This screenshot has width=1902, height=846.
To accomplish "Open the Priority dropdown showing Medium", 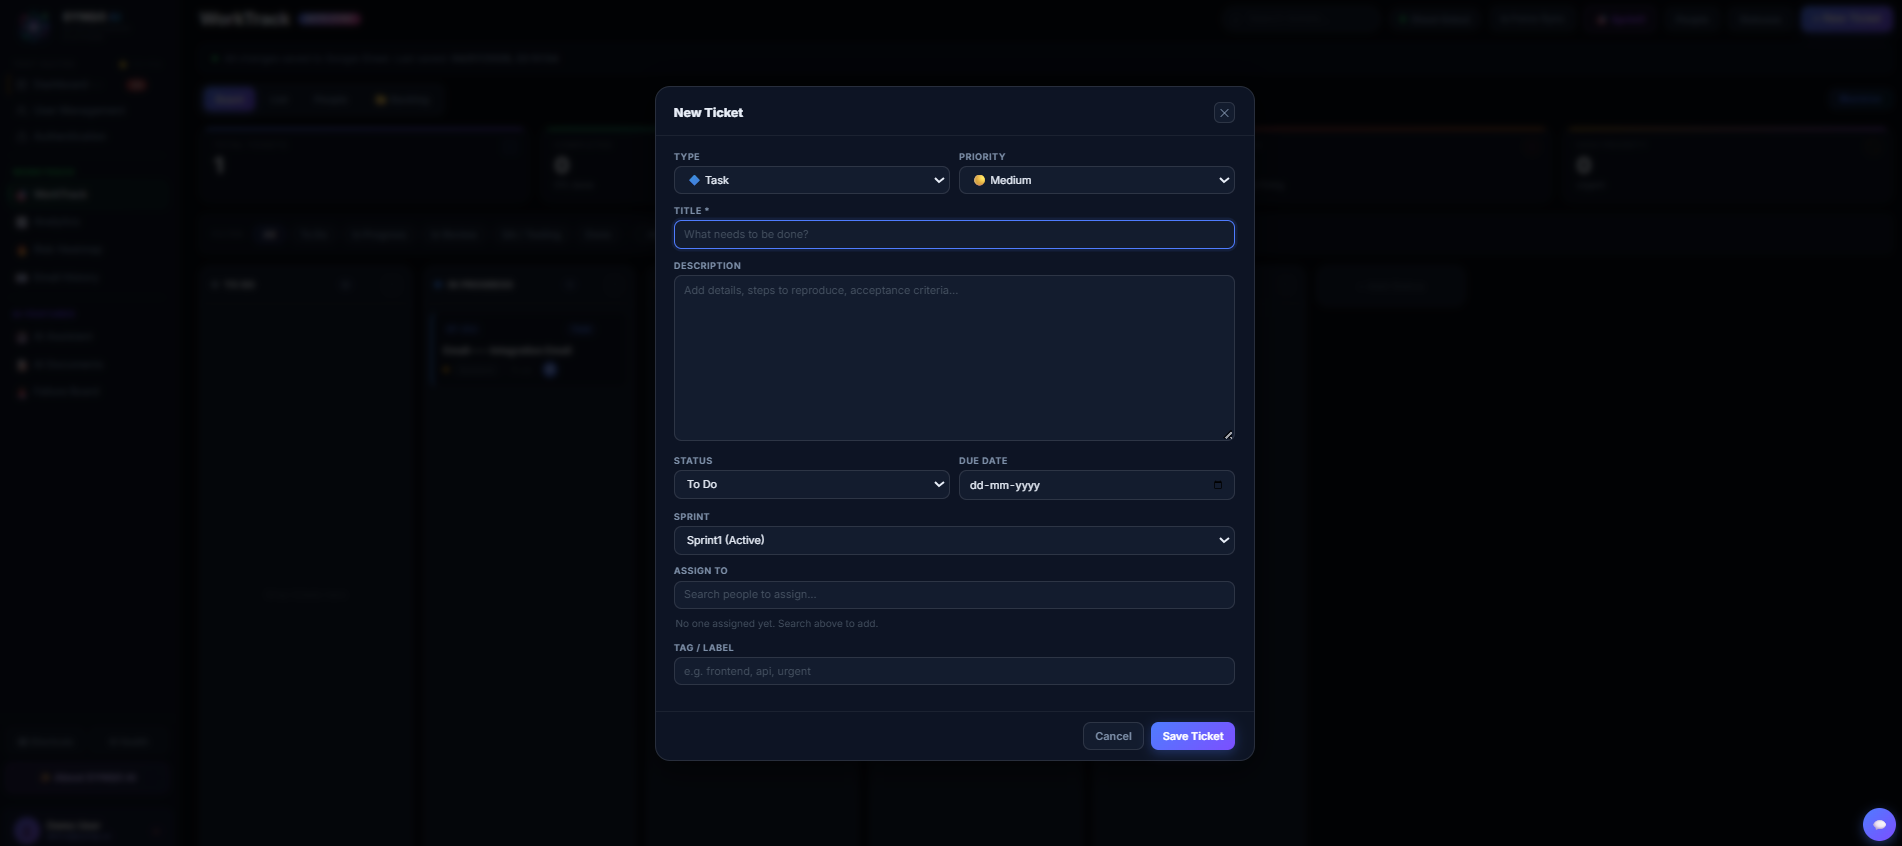I will (x=1096, y=180).
